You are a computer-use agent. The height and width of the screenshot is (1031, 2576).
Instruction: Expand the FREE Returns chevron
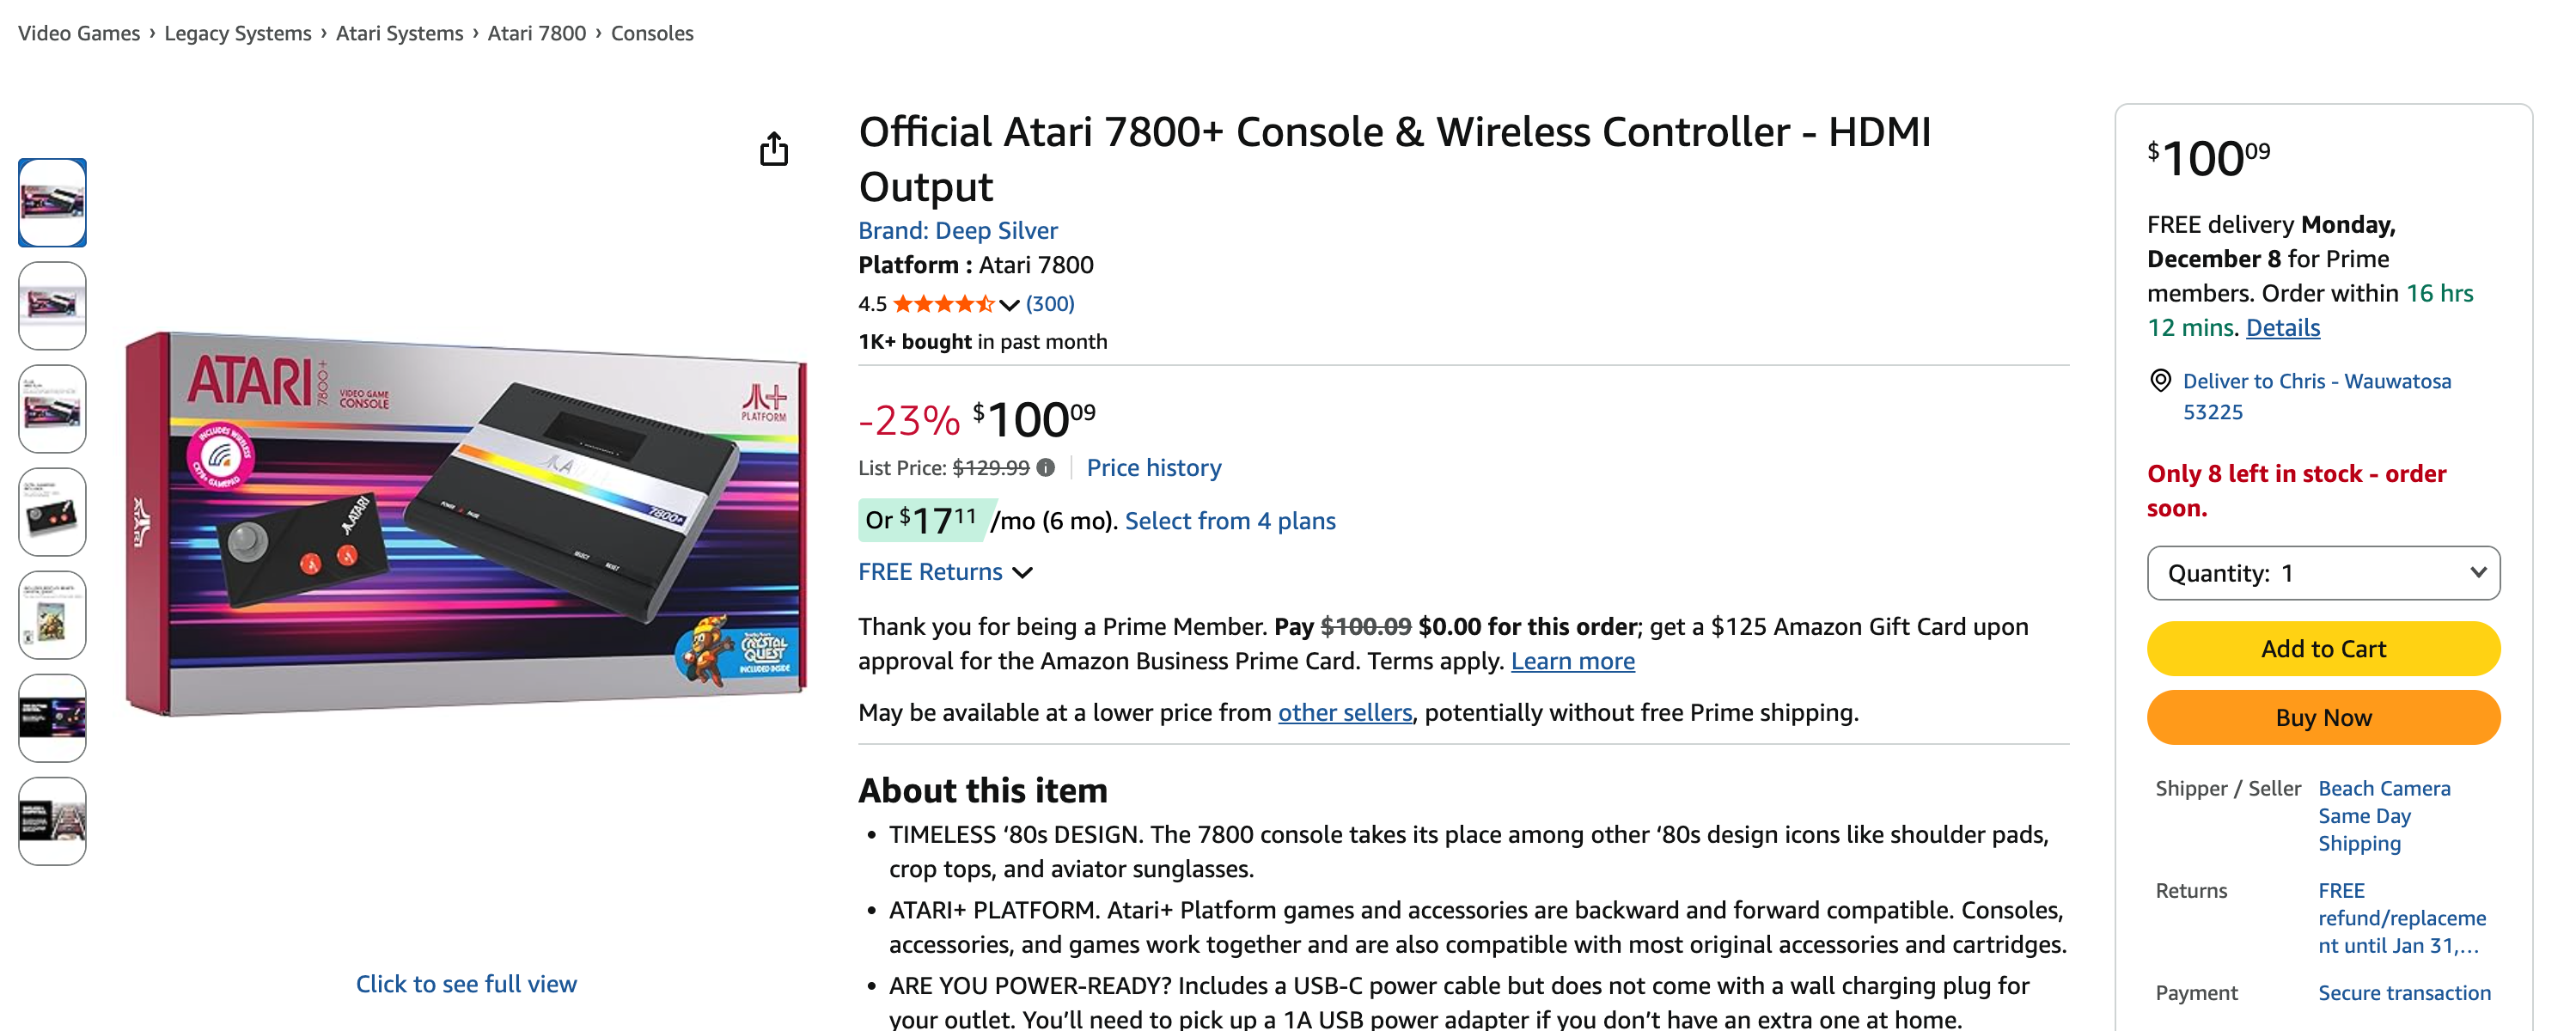(x=1022, y=573)
